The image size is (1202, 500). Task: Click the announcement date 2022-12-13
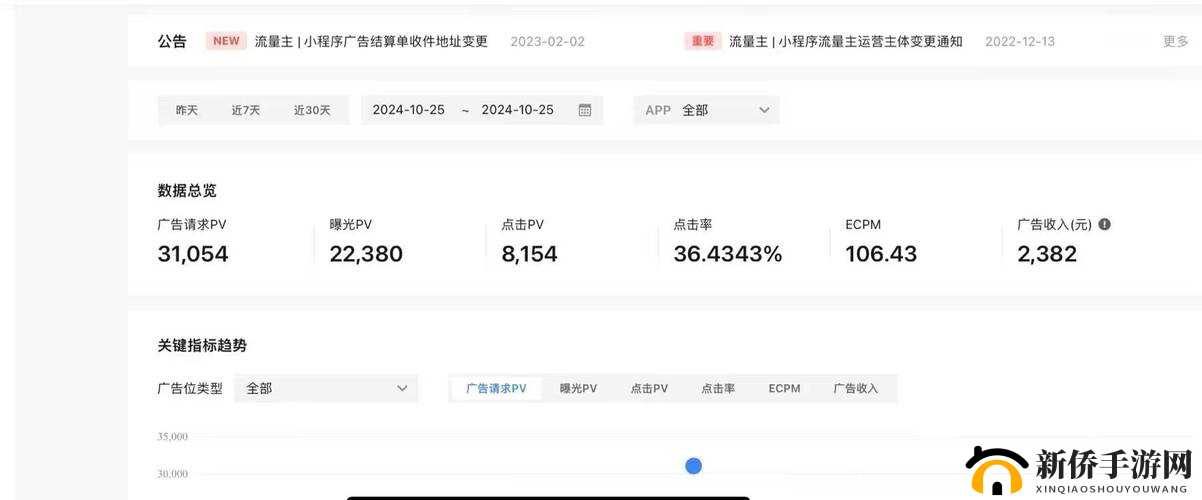point(1020,41)
